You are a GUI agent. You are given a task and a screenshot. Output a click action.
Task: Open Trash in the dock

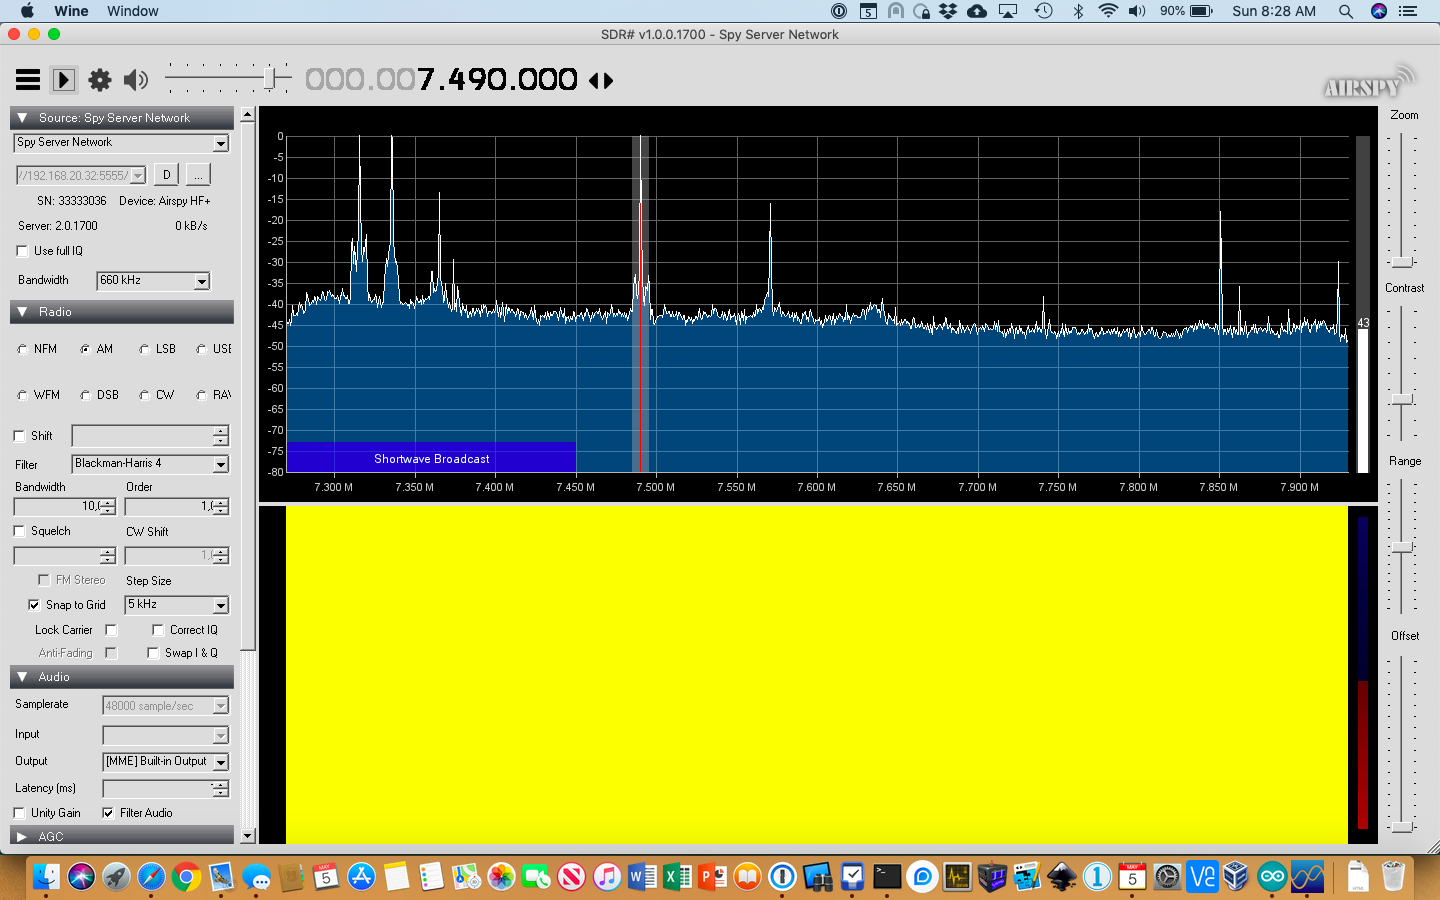pos(1393,877)
